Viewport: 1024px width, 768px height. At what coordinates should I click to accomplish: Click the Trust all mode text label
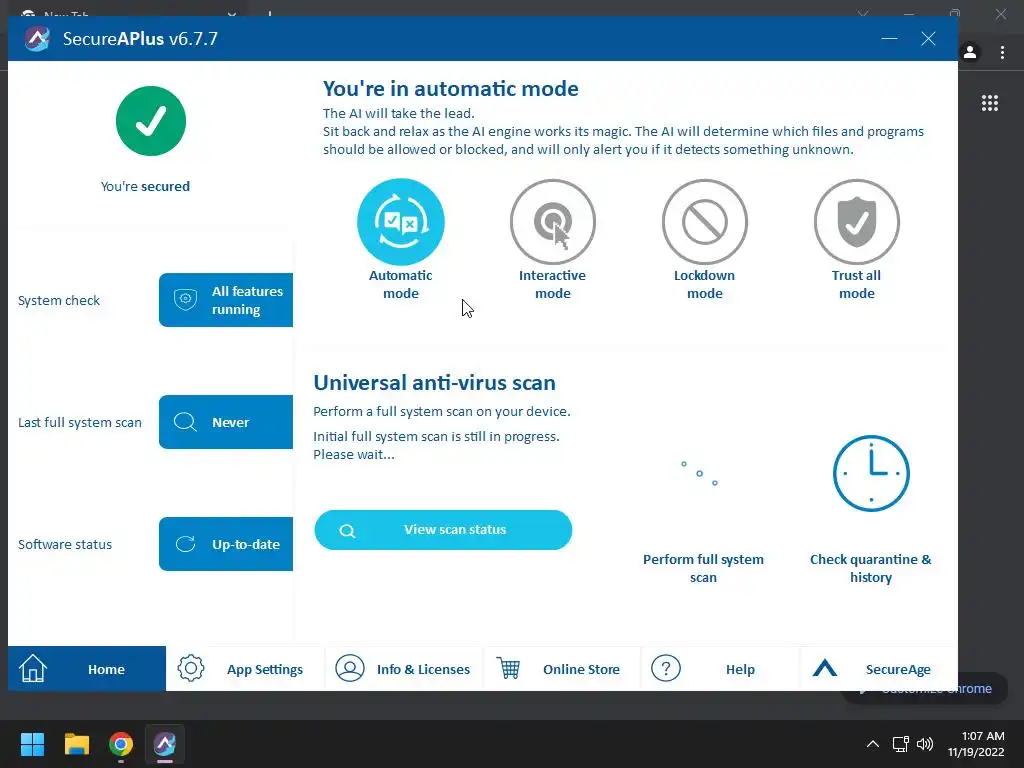(x=856, y=284)
